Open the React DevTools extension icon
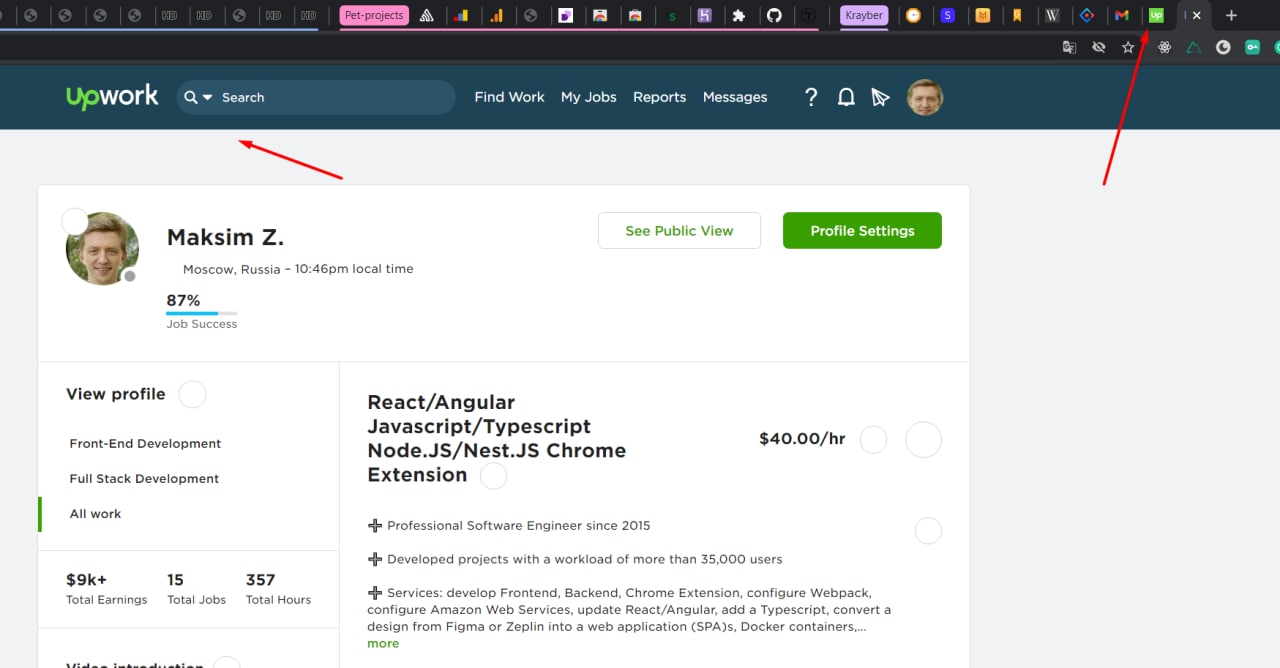This screenshot has height=668, width=1280. click(1164, 47)
